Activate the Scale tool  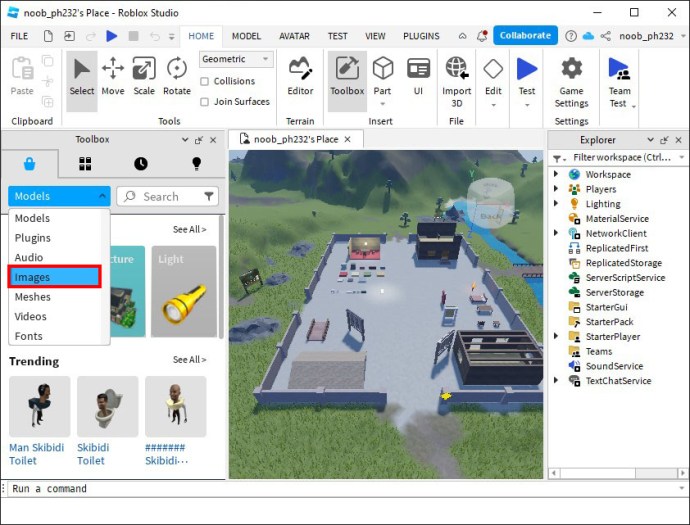[x=144, y=76]
